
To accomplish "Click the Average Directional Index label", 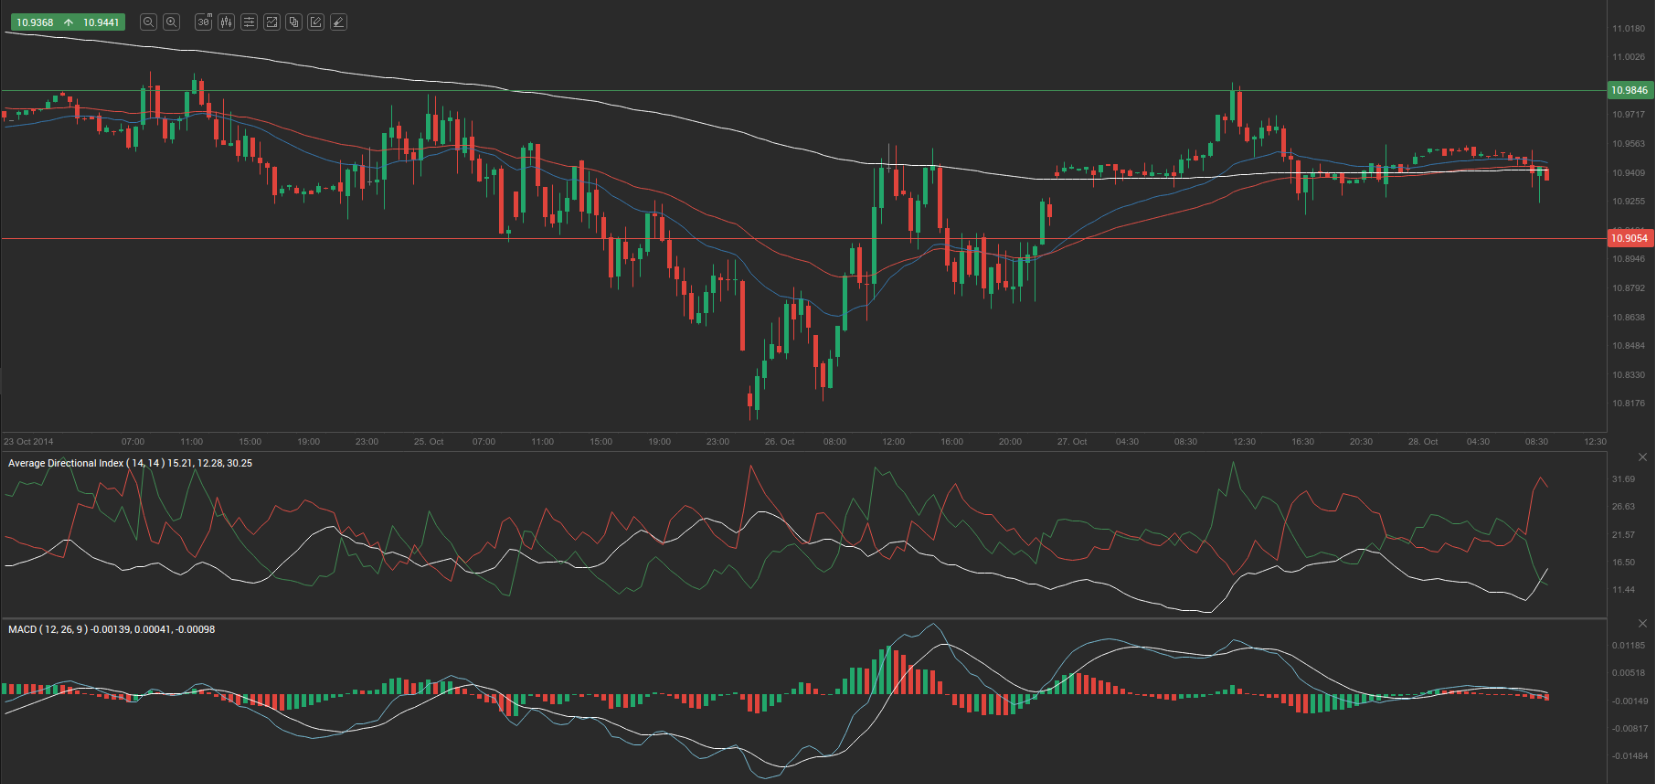I will coord(130,463).
